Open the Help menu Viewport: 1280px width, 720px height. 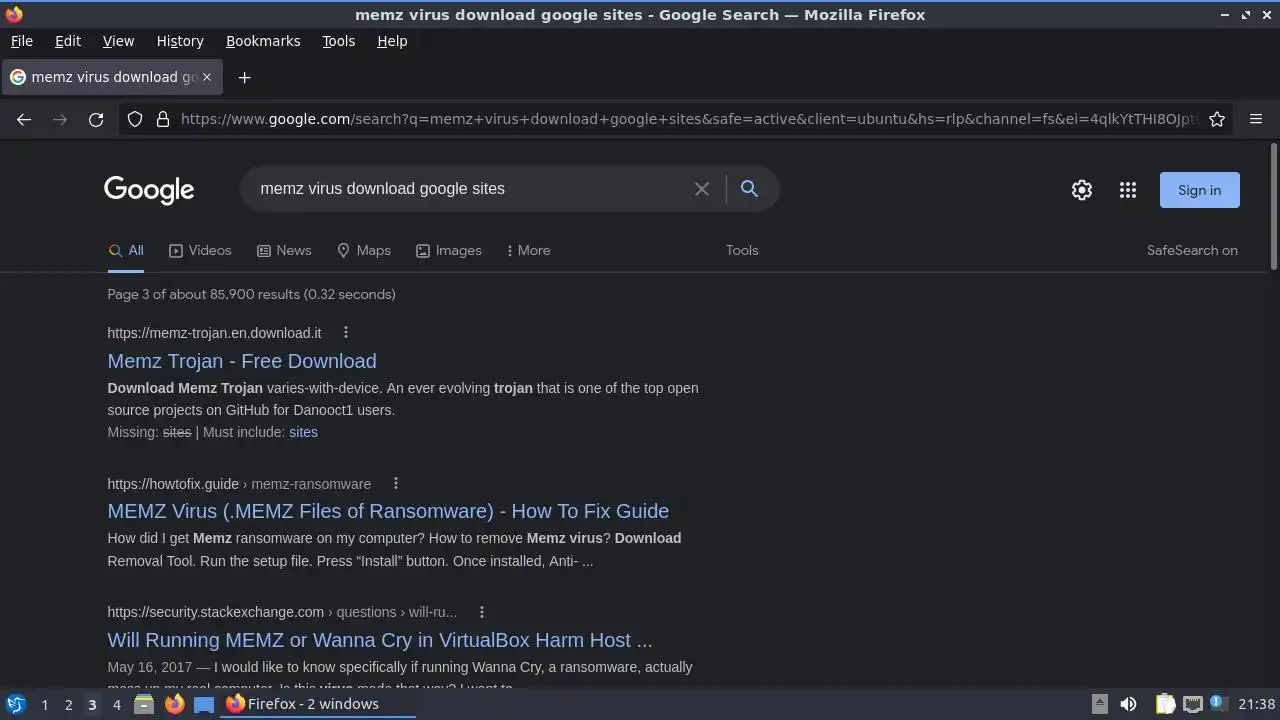click(392, 41)
